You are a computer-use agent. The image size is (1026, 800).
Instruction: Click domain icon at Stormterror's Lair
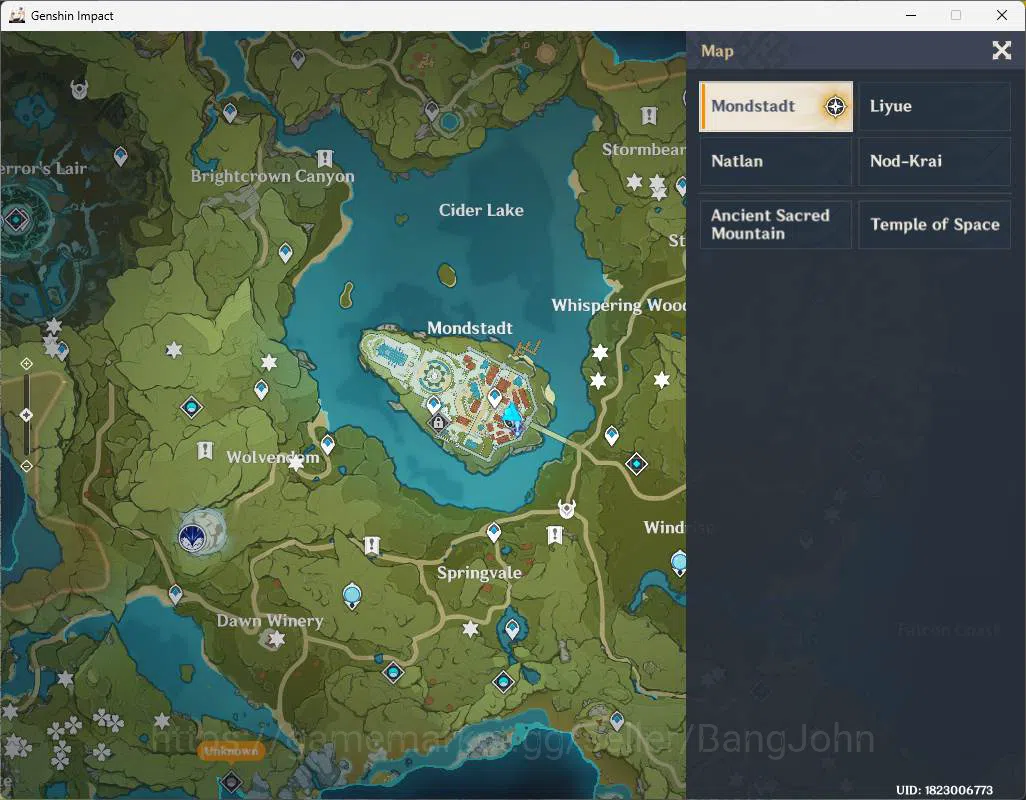[x=16, y=220]
